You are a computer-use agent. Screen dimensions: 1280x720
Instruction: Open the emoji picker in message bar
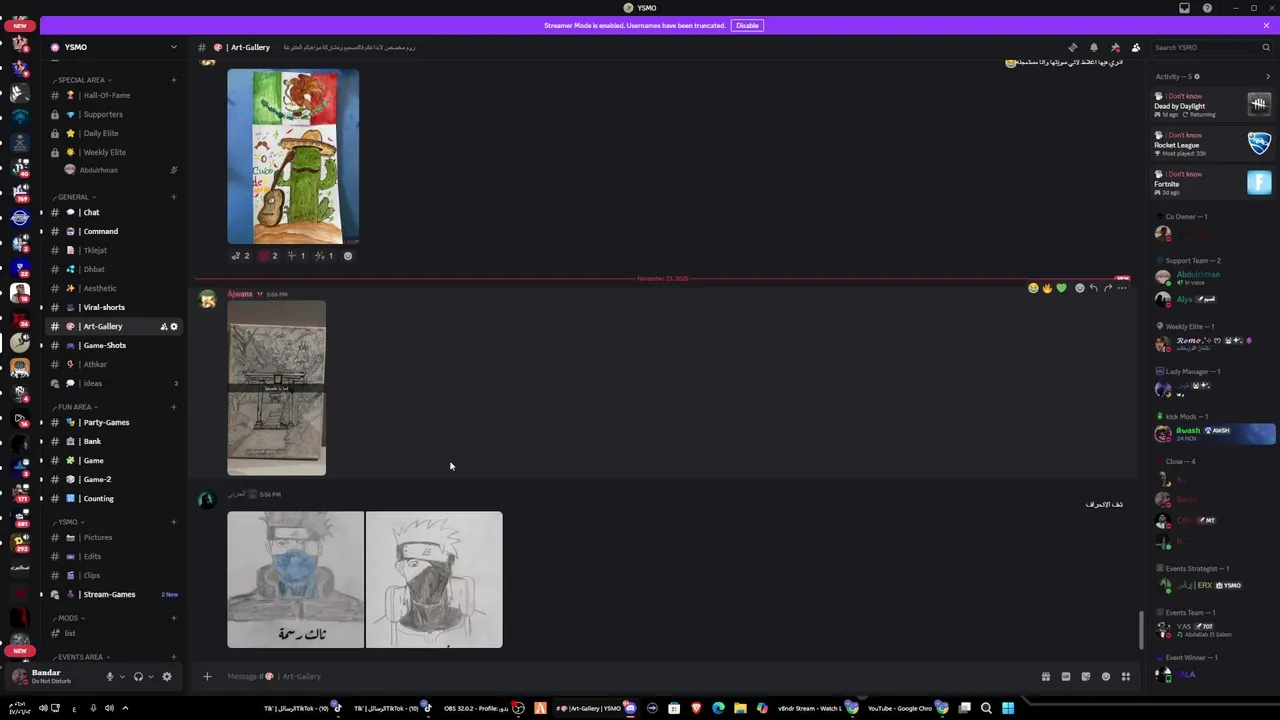coord(1106,677)
